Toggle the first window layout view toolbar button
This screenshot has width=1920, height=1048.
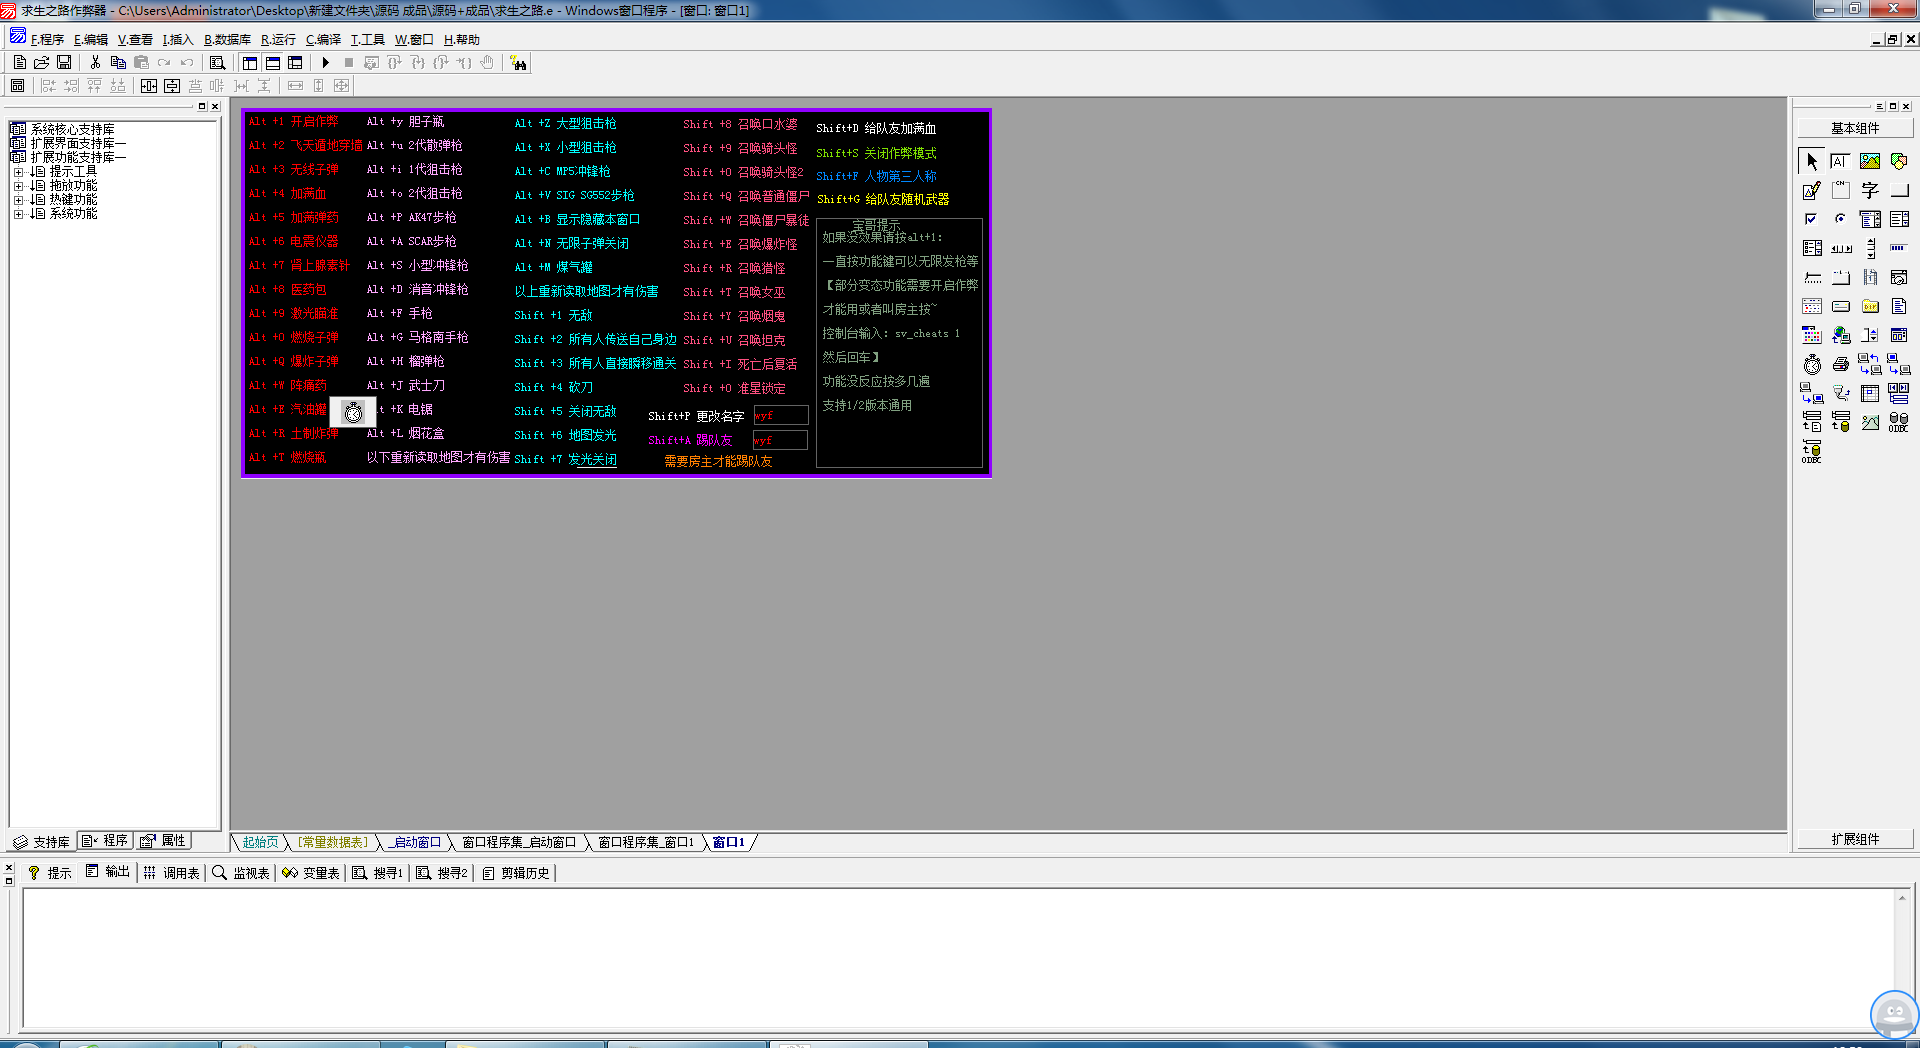pos(249,62)
